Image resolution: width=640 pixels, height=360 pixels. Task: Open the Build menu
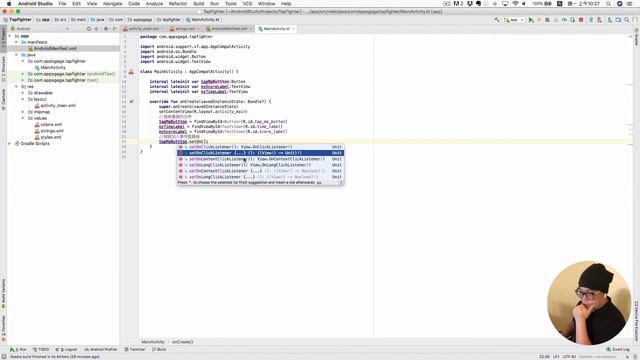tap(199, 4)
